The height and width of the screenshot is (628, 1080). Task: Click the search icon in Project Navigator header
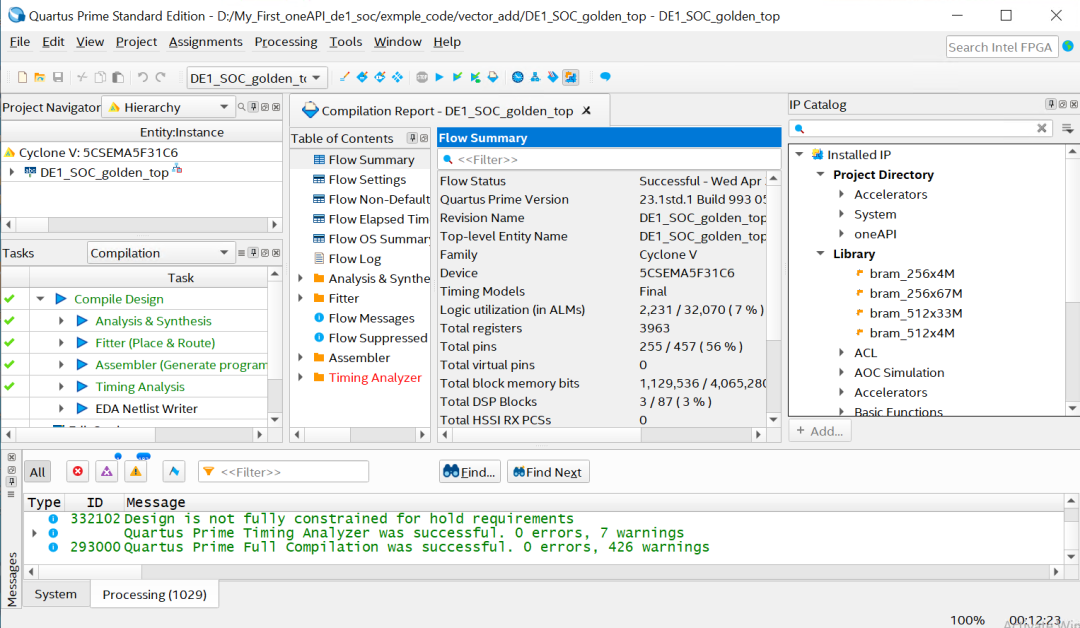tap(242, 107)
